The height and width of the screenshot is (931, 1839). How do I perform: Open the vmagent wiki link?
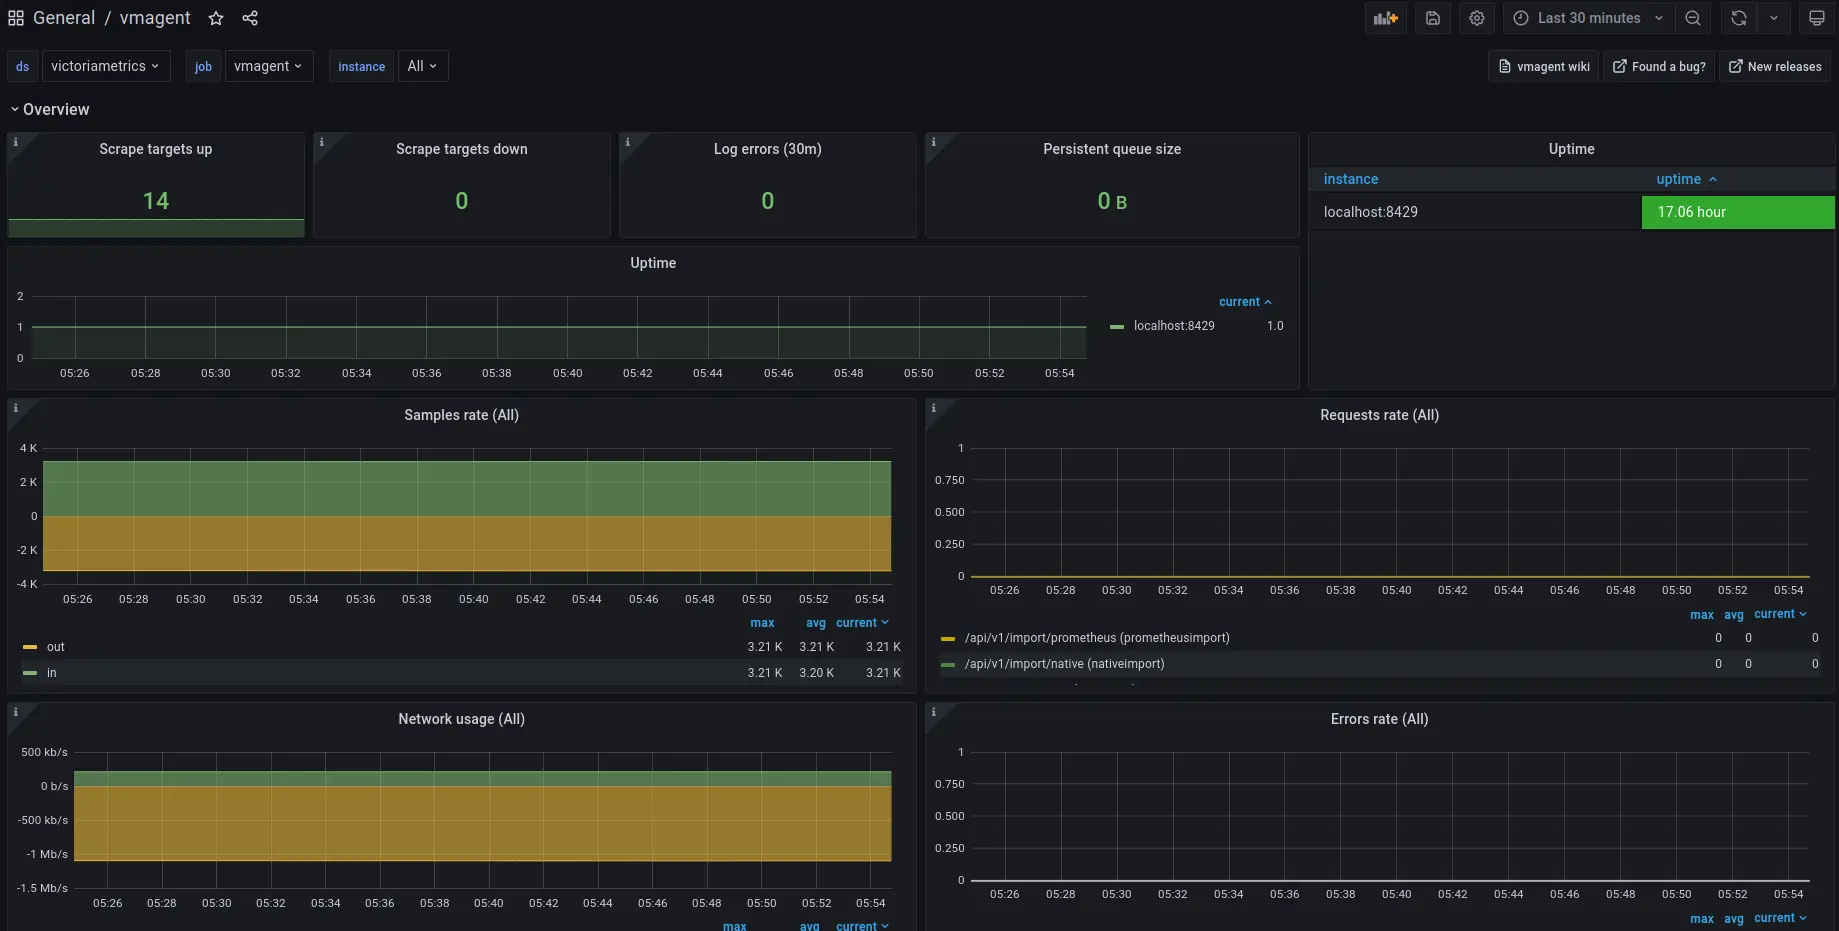click(1544, 67)
